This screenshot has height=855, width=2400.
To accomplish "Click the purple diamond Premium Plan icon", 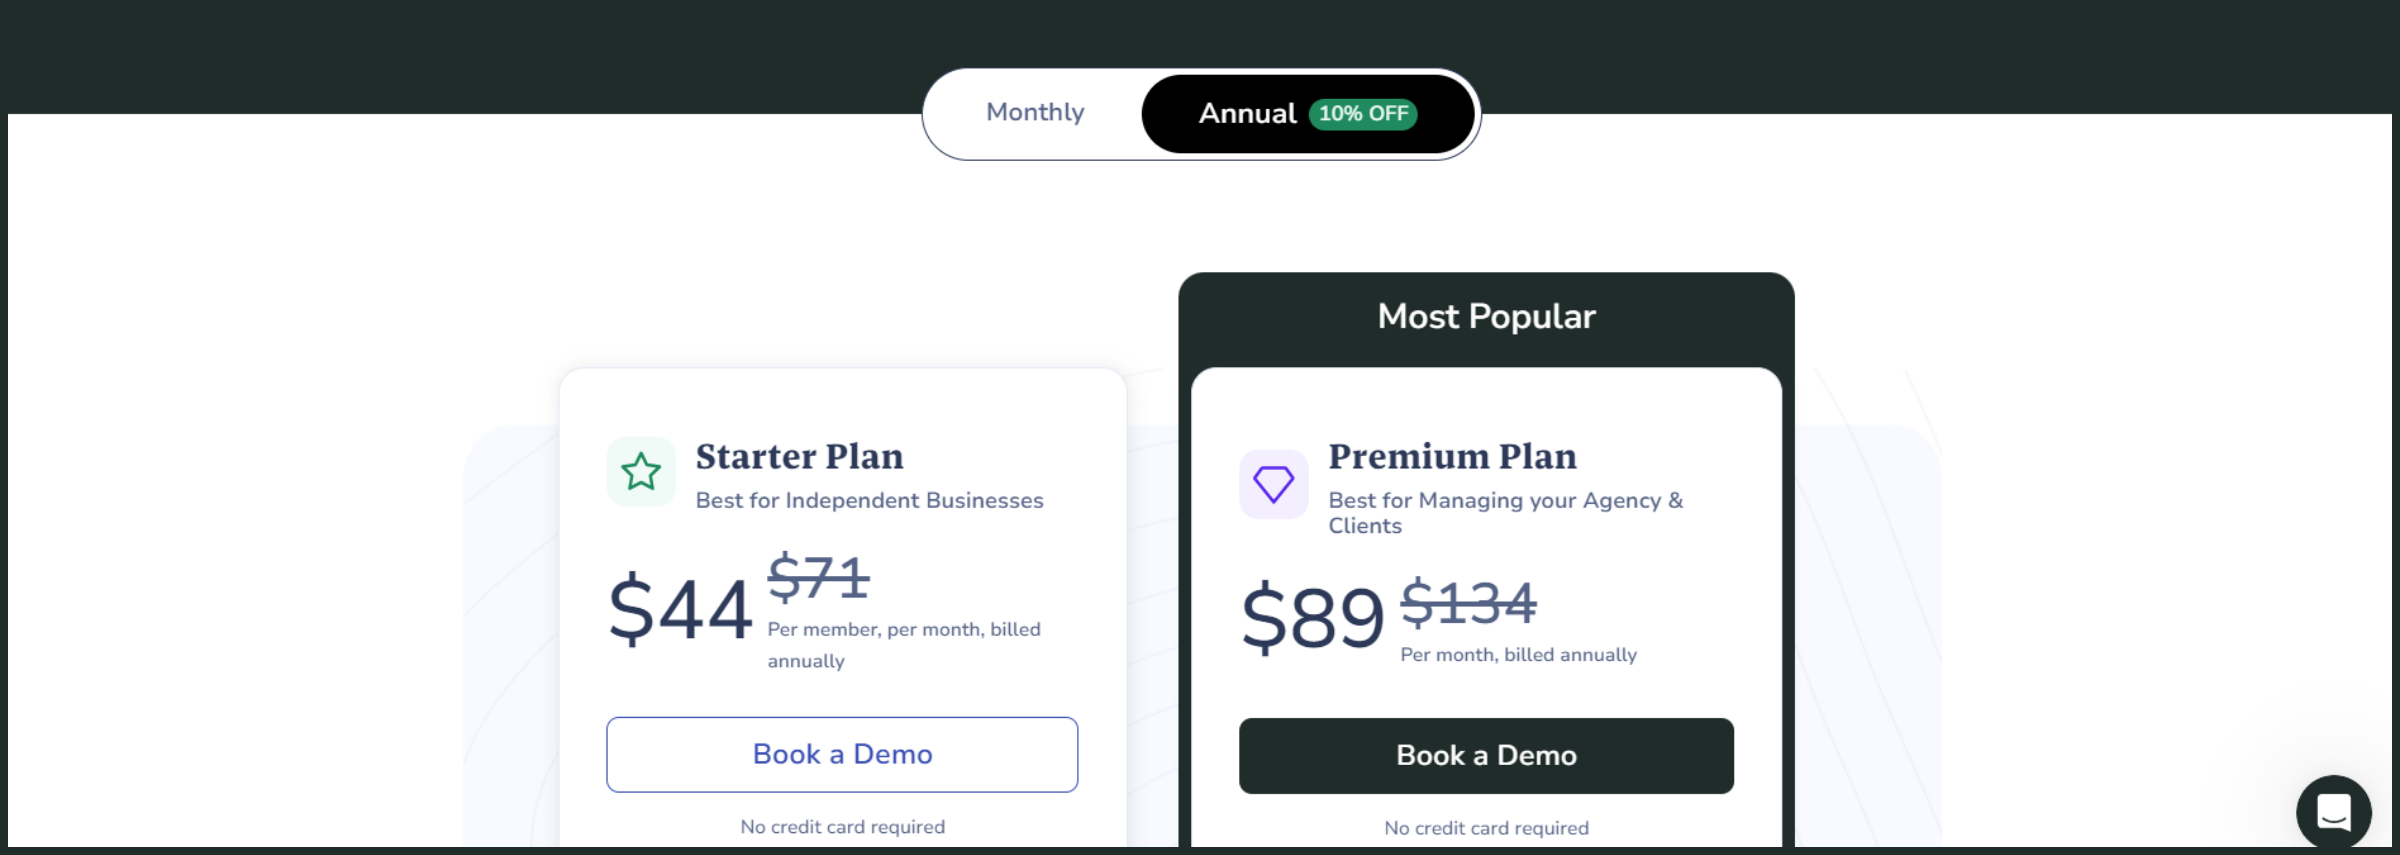I will tap(1273, 484).
